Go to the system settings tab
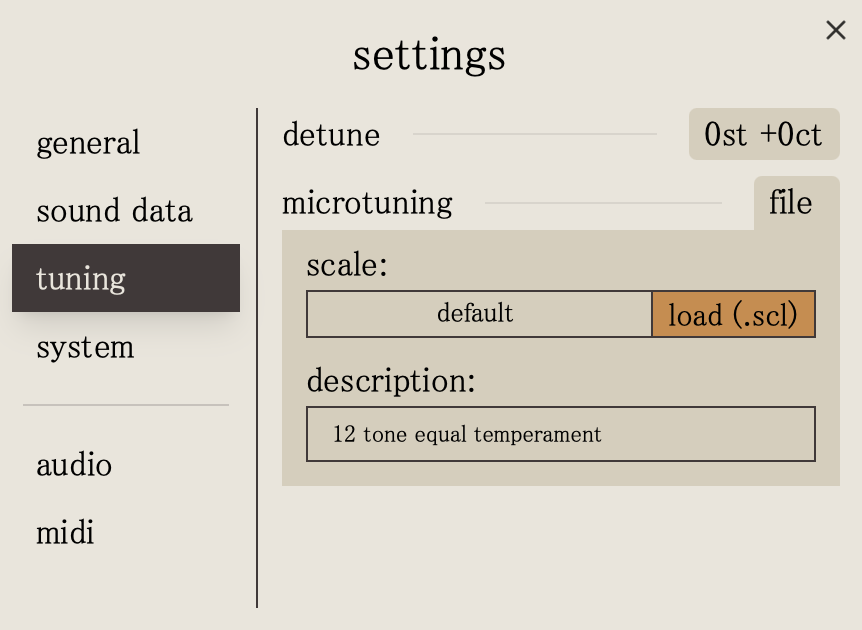 pos(85,347)
